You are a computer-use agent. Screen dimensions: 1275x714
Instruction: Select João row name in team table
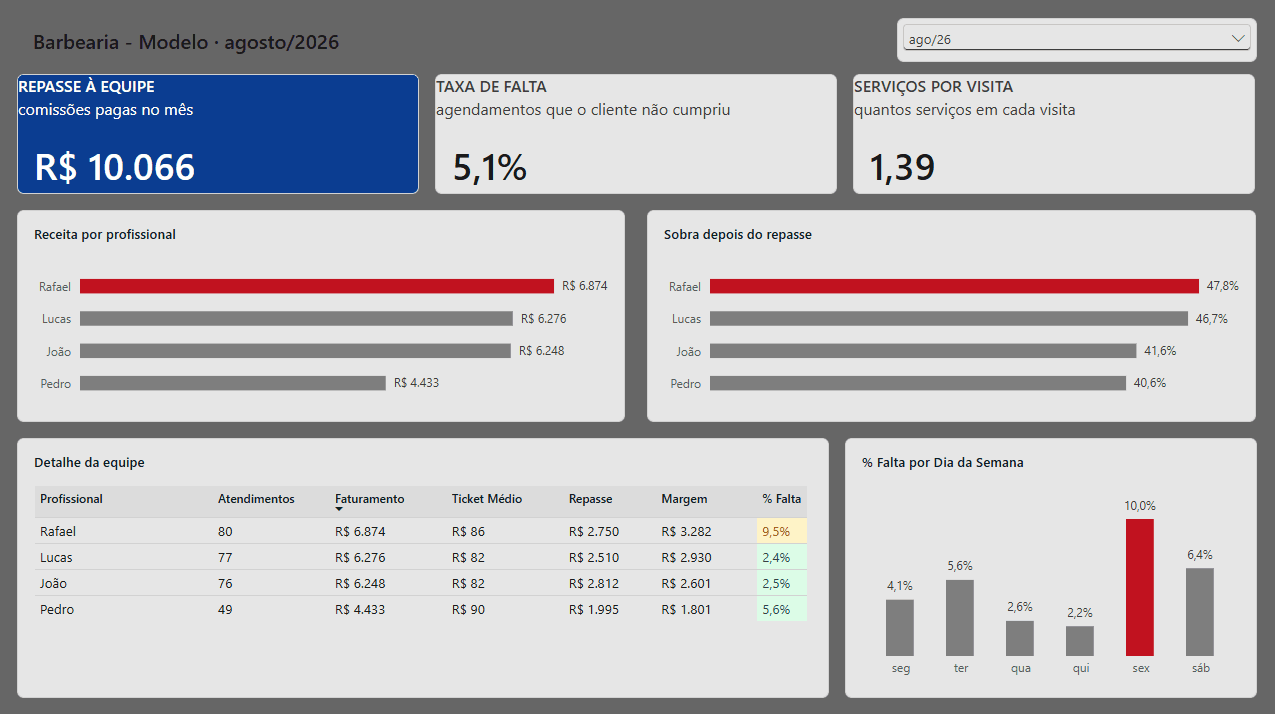[x=54, y=584]
